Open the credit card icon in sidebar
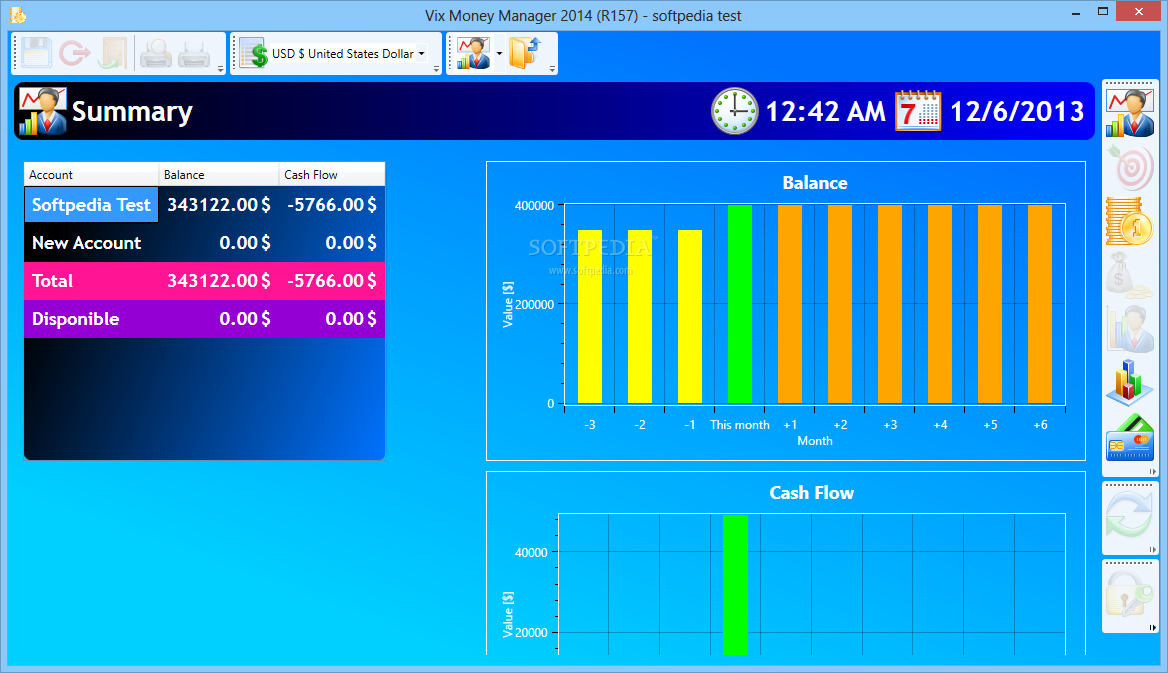Screen dimensions: 1168x673 coord(1129,437)
